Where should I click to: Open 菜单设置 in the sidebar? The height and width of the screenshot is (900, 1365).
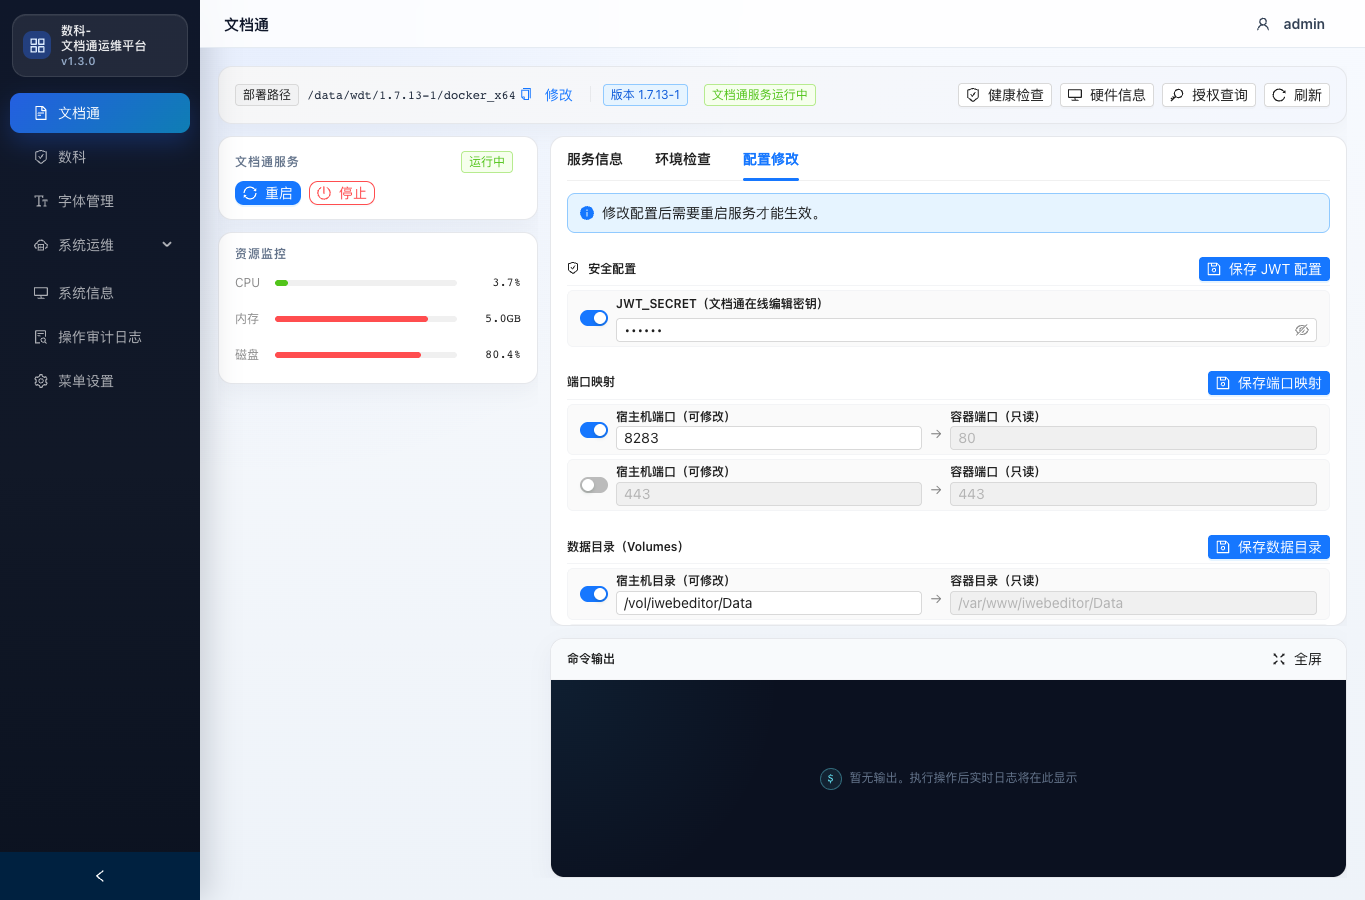[100, 381]
